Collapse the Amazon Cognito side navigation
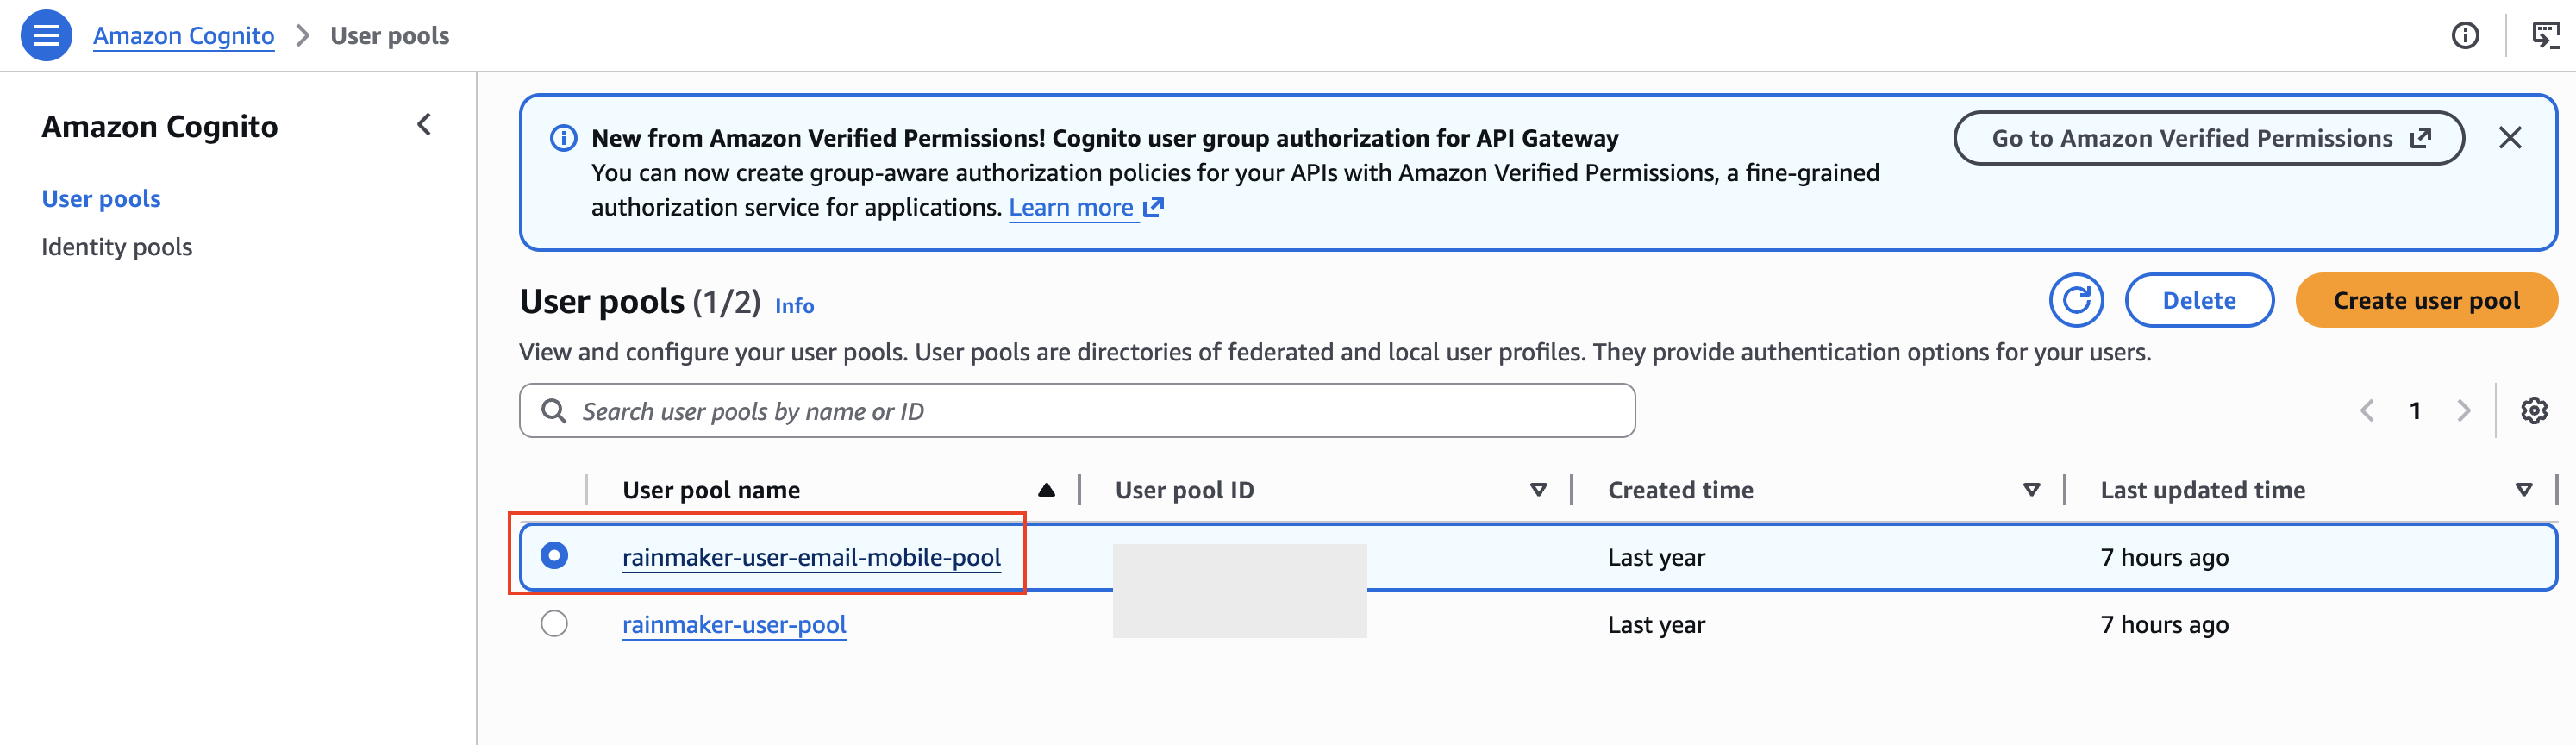Viewport: 2576px width, 745px height. (x=424, y=125)
